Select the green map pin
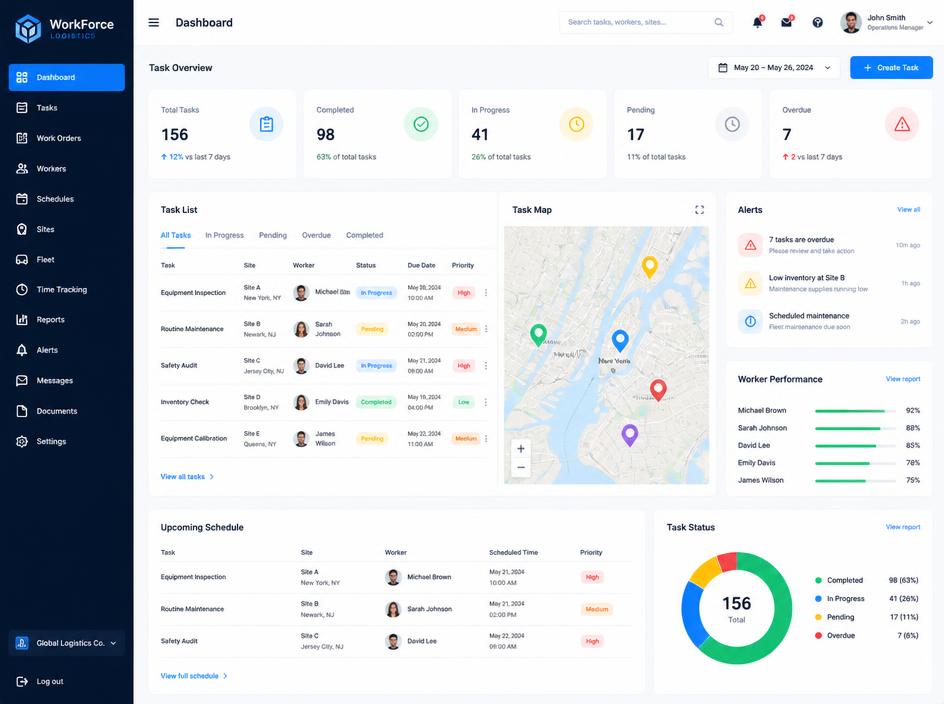The width and height of the screenshot is (944, 704). [x=538, y=334]
